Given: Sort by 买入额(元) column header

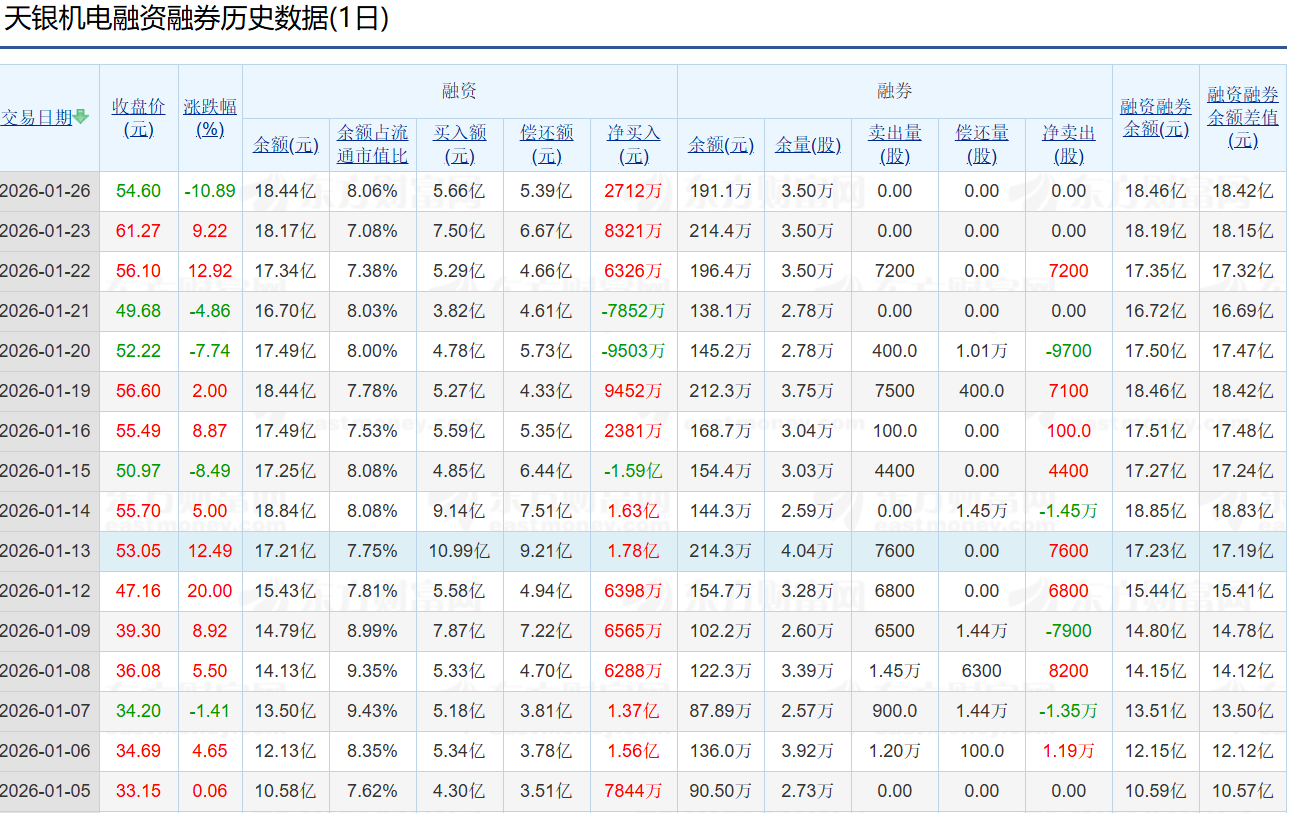Looking at the screenshot, I should click(459, 144).
